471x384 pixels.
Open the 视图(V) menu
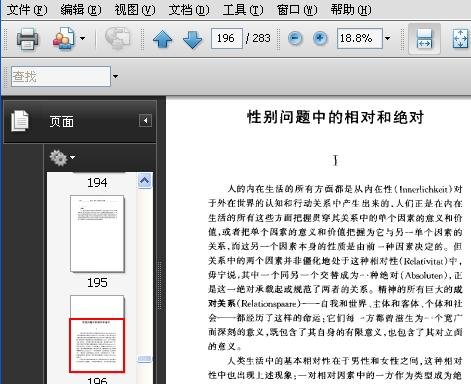pyautogui.click(x=135, y=10)
